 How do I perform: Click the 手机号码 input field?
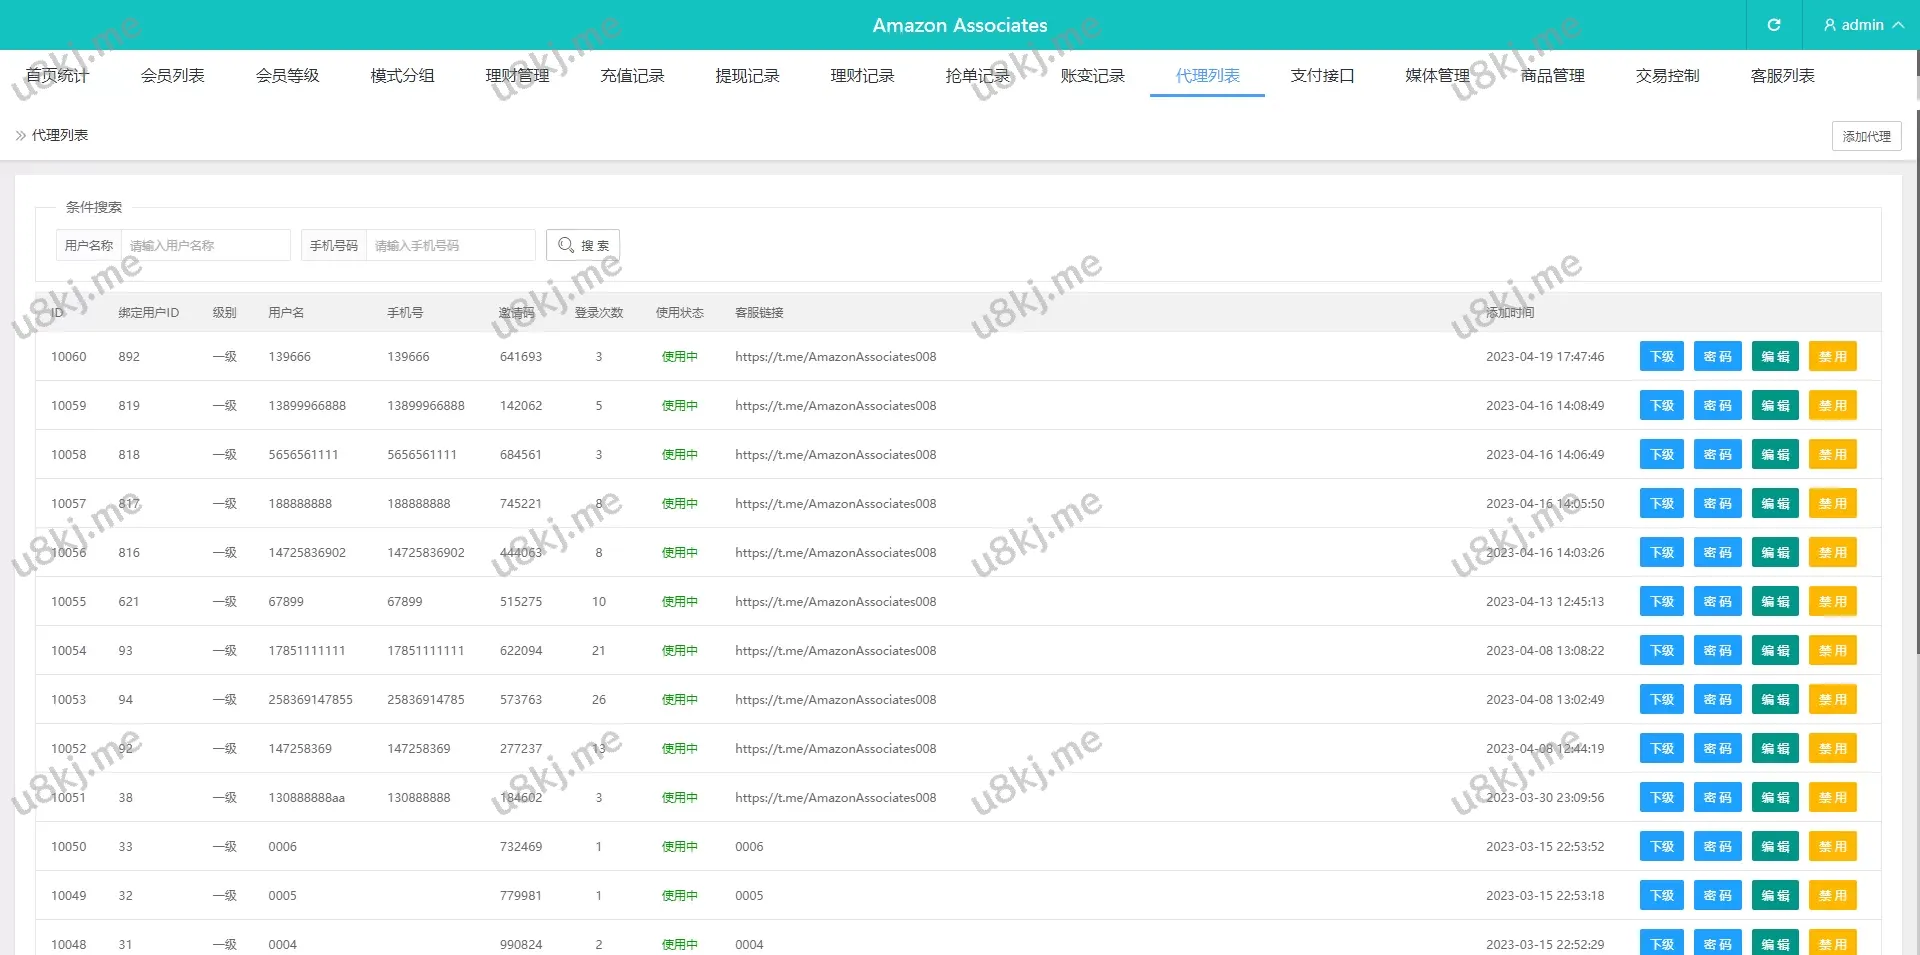[x=450, y=245]
